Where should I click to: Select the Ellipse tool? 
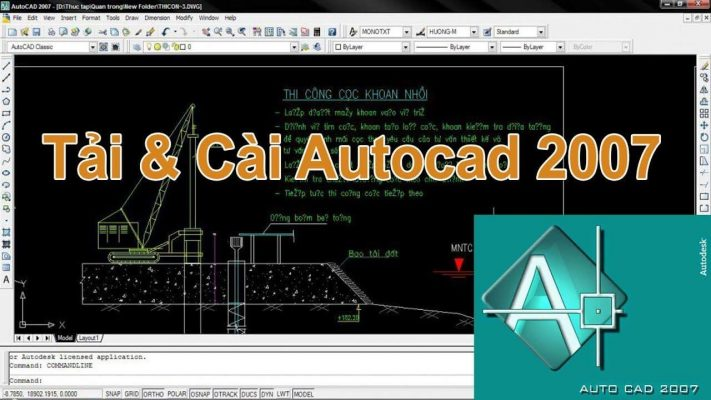tap(6, 173)
